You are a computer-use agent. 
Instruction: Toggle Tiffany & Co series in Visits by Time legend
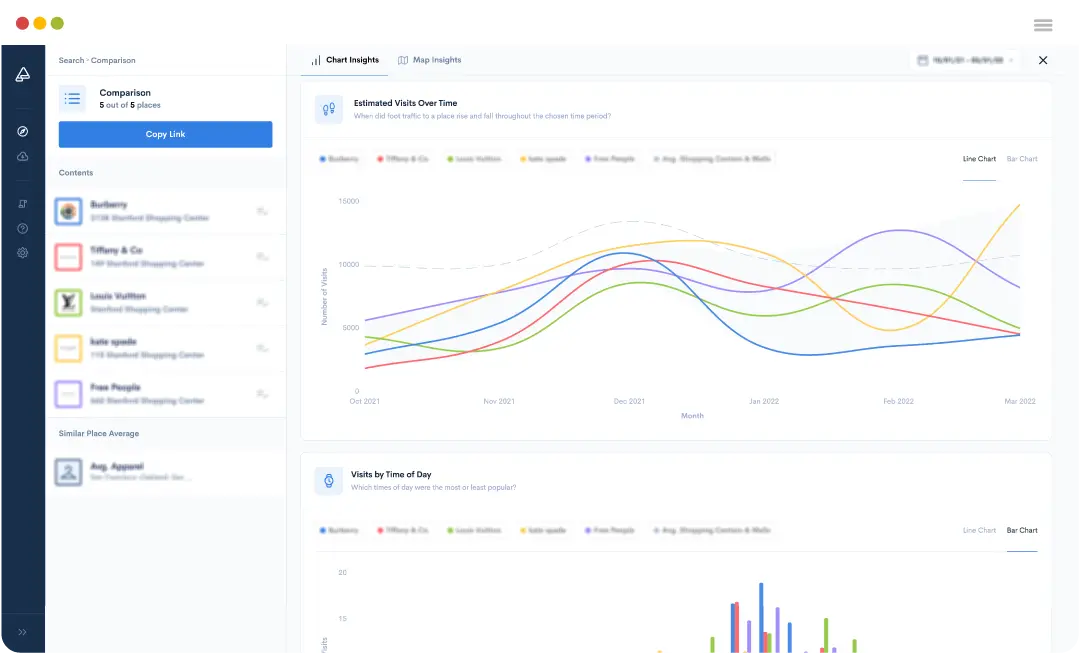pyautogui.click(x=403, y=531)
